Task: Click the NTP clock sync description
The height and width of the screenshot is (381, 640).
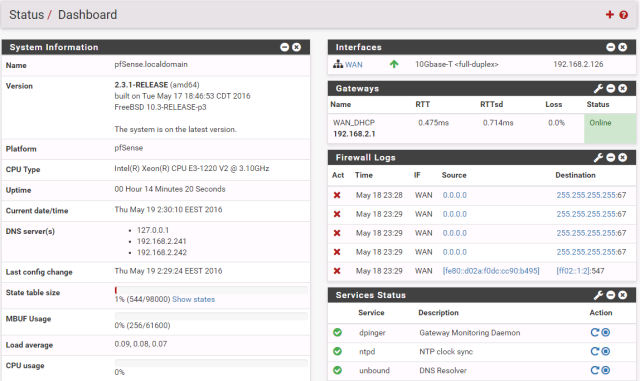Action: (x=446, y=352)
